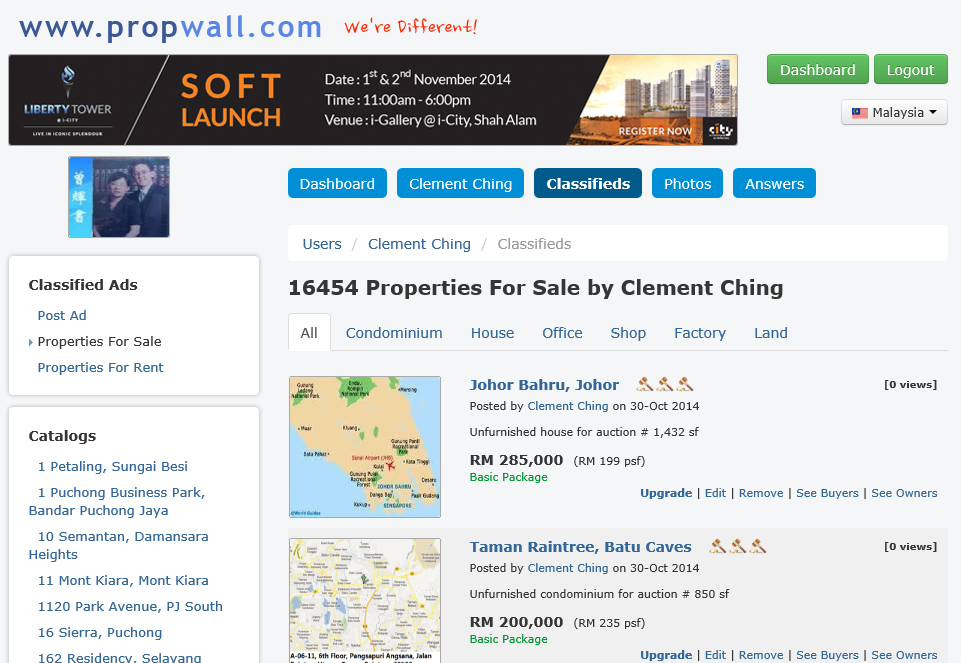Viewport: 961px width, 663px height.
Task: Open Taman Raintree, Batu Caves listing title
Action: pyautogui.click(x=580, y=547)
